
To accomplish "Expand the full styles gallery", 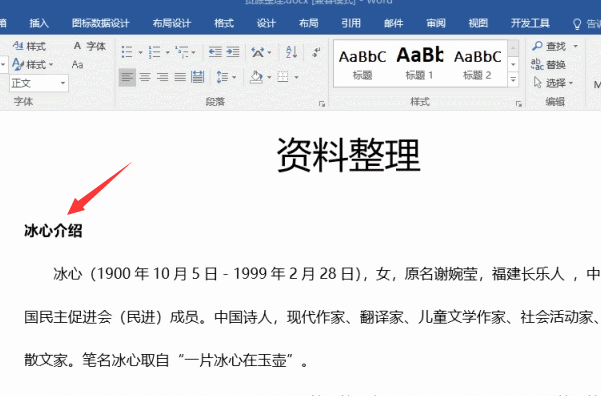I will click(x=513, y=80).
